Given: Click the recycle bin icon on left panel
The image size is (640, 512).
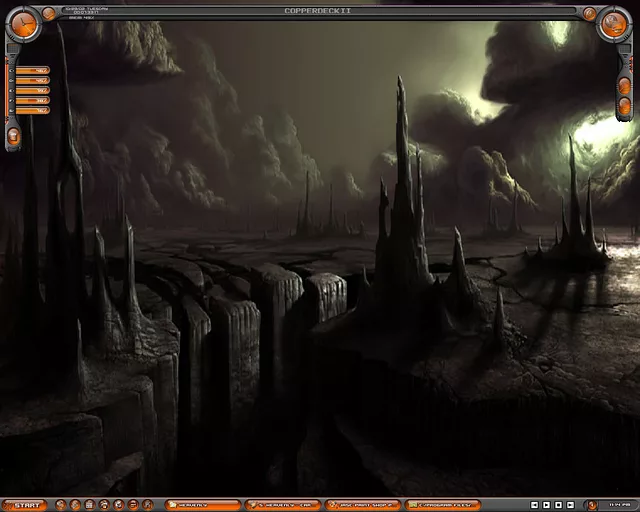Looking at the screenshot, I should point(13,135).
